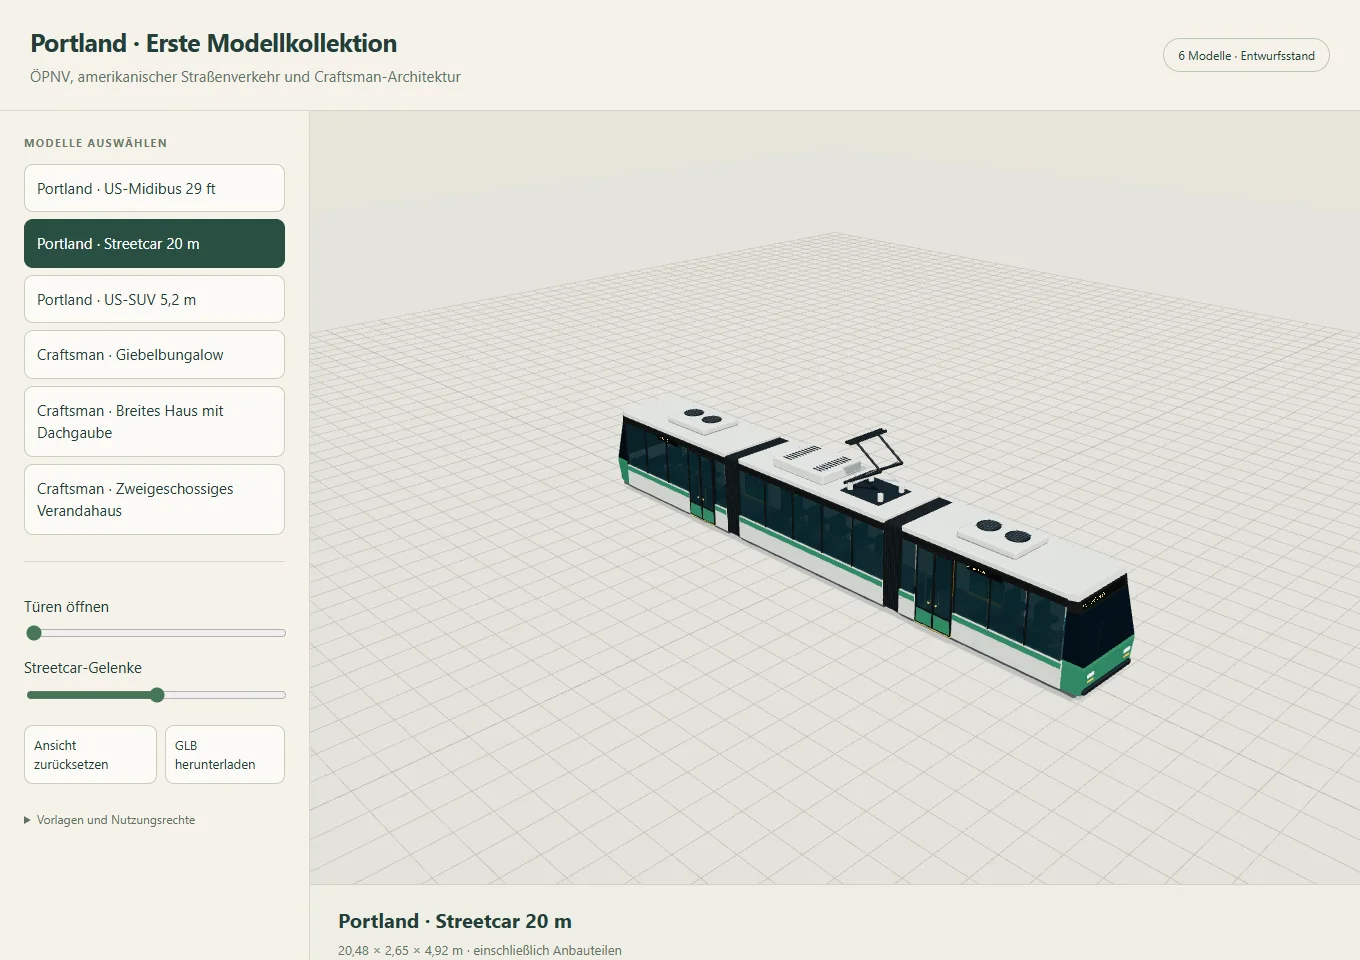
Task: Open the Craftsman Giebelbungalow model
Action: tap(154, 355)
